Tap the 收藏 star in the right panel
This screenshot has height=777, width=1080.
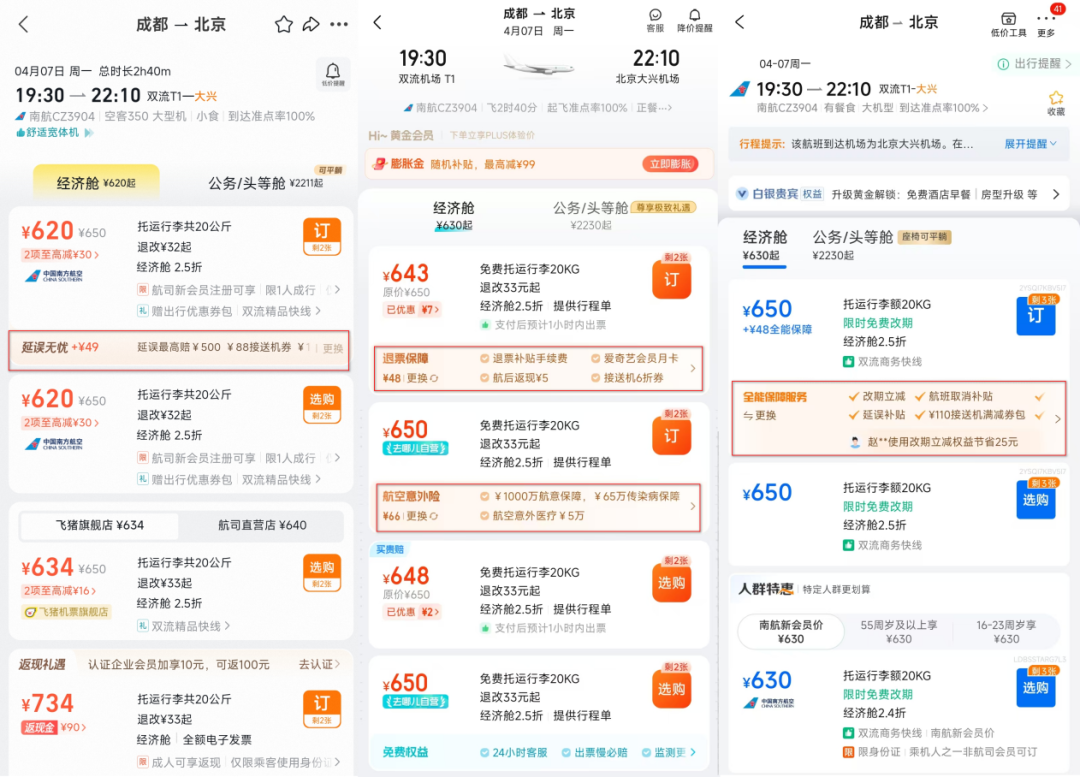click(1056, 103)
